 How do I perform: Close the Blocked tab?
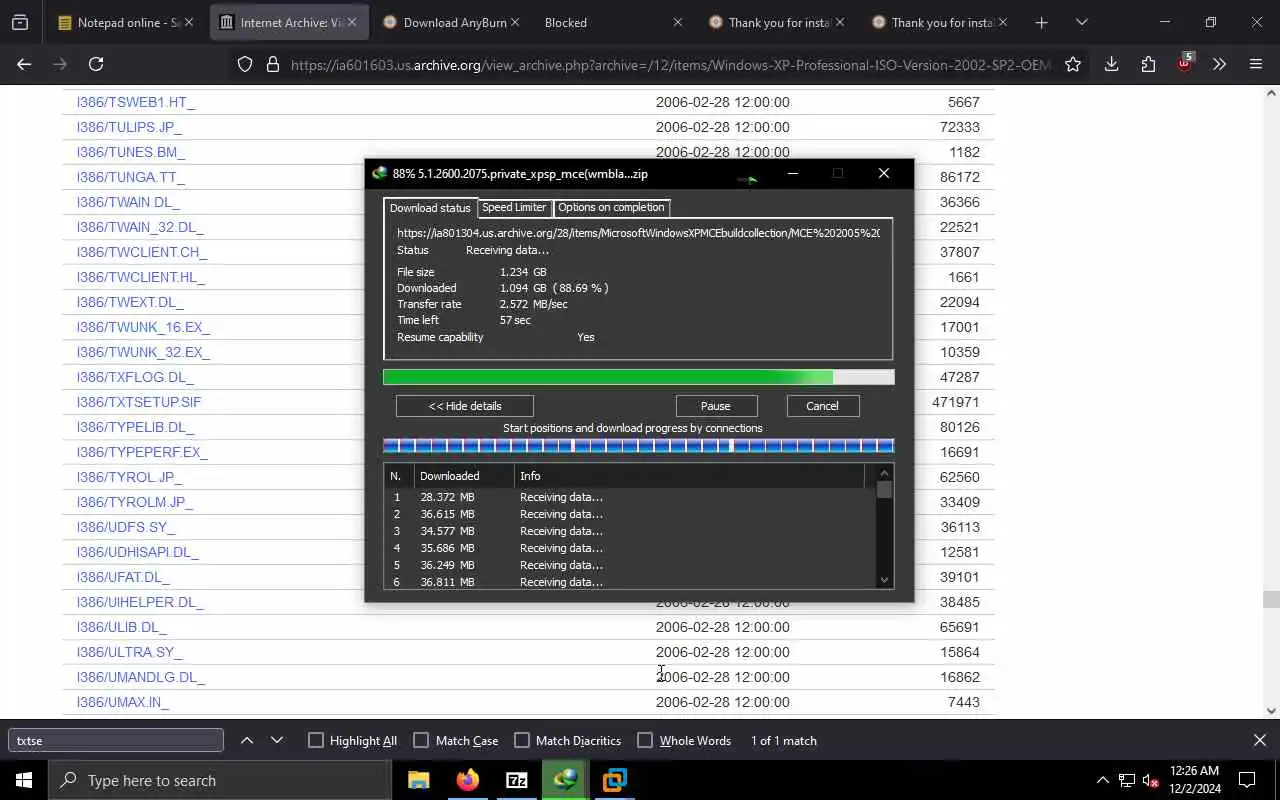pyautogui.click(x=677, y=22)
